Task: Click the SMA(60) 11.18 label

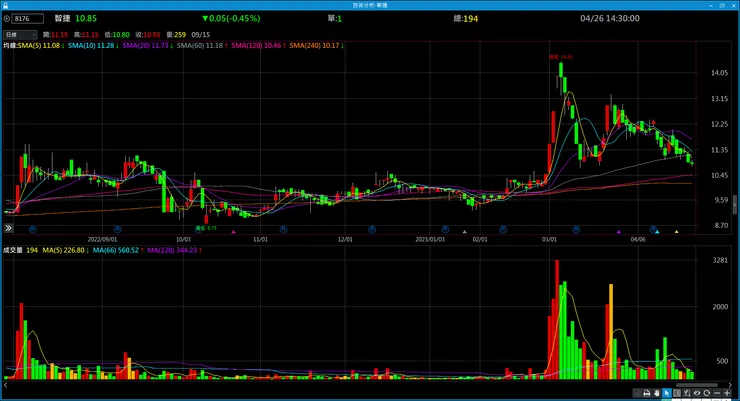Action: tap(202, 46)
